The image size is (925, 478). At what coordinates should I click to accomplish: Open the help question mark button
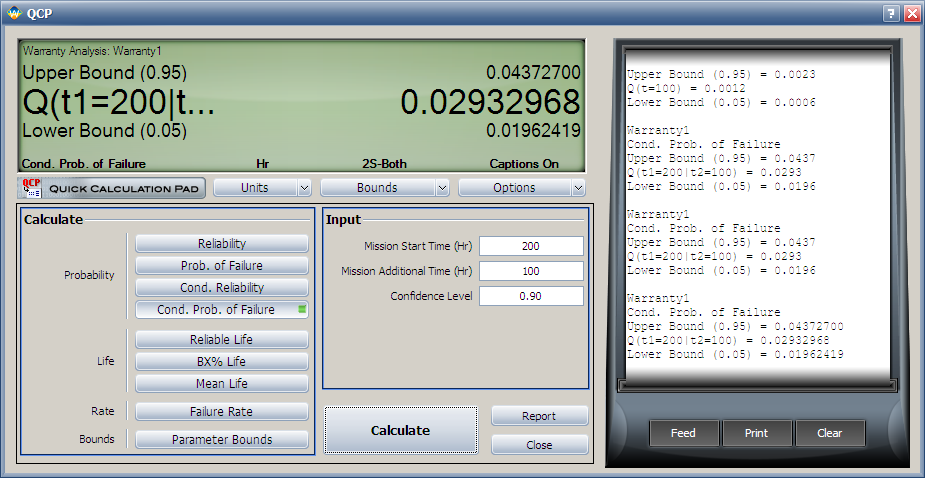tap(891, 13)
